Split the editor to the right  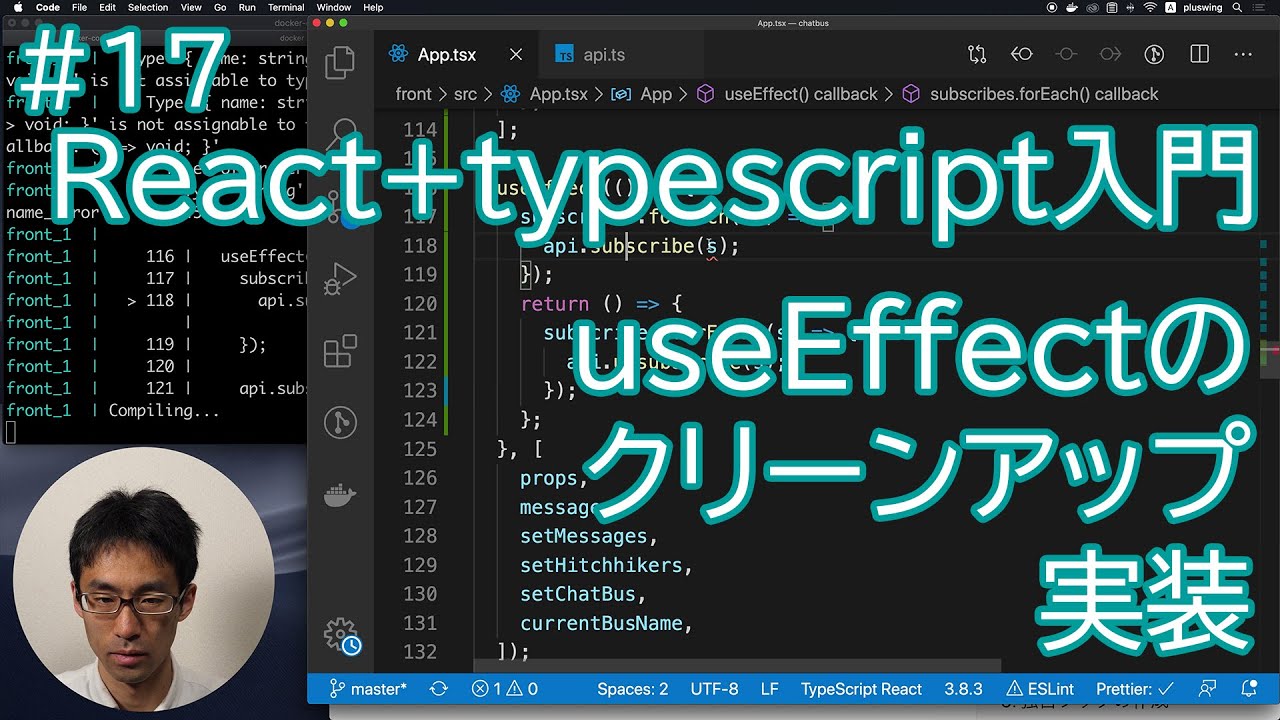1200,54
